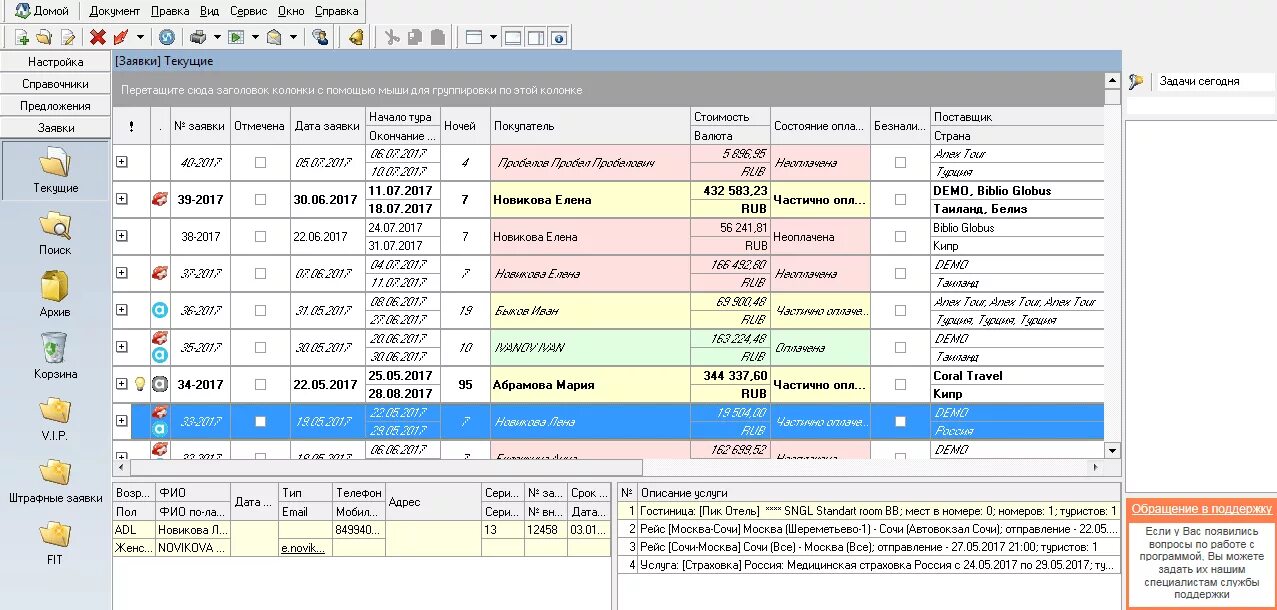The width and height of the screenshot is (1277, 610).
Task: Toggle the bottom panel layout icon
Action: 513,38
